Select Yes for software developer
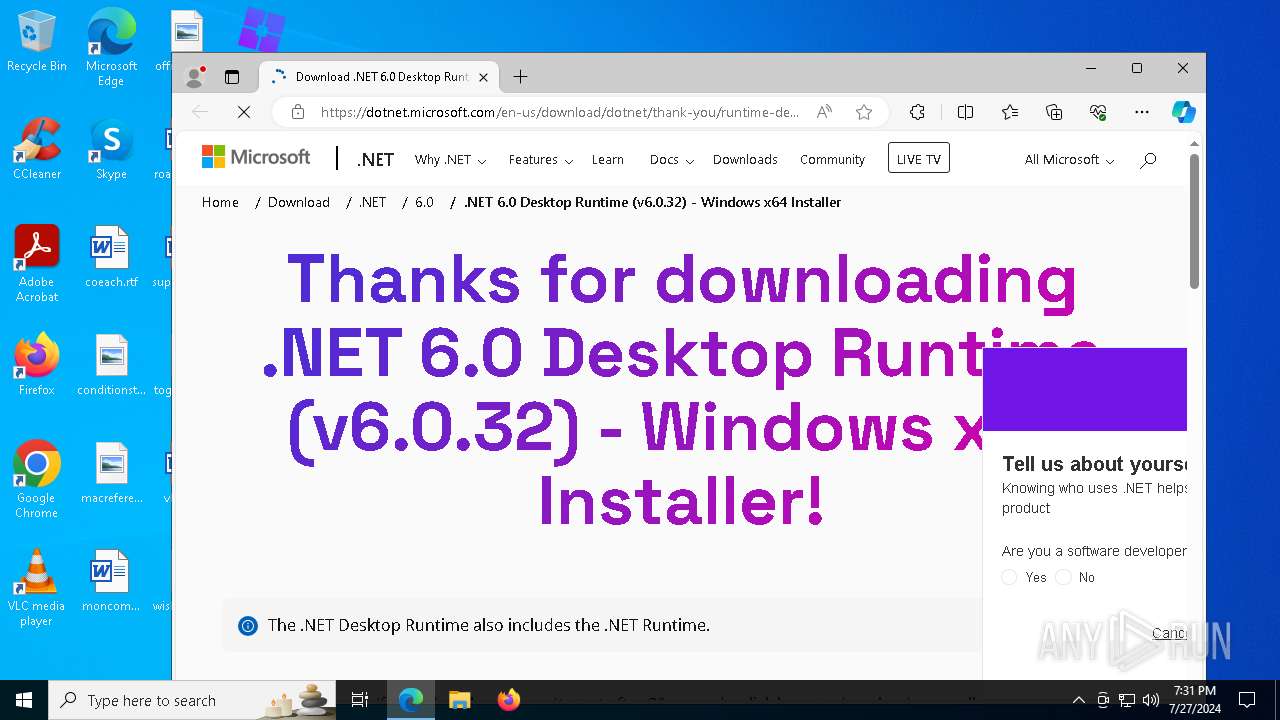The width and height of the screenshot is (1280, 720). tap(1009, 577)
